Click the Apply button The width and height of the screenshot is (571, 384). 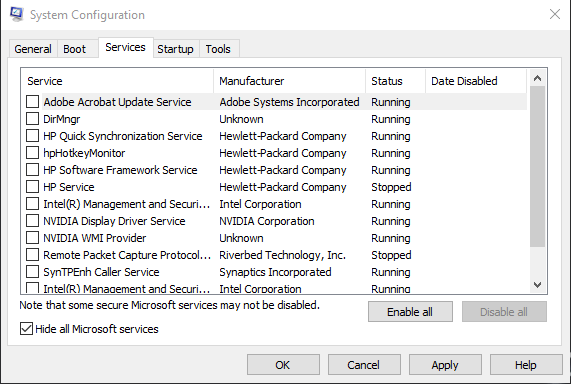(445, 365)
